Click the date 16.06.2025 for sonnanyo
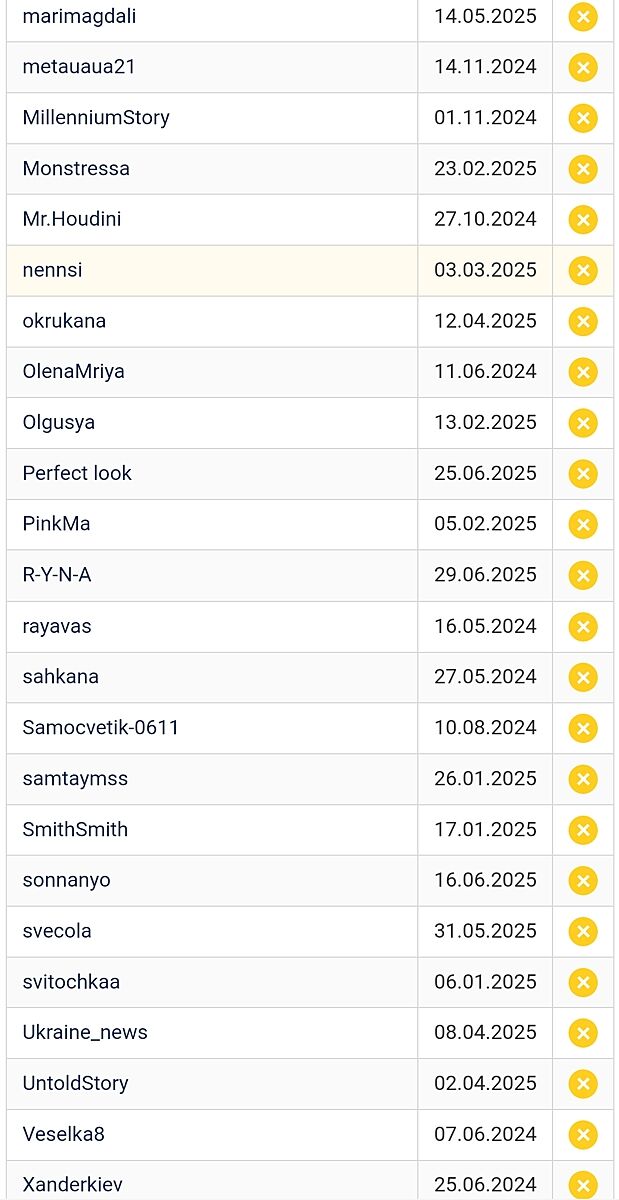Screen dimensions: 619x1200 (x=485, y=880)
